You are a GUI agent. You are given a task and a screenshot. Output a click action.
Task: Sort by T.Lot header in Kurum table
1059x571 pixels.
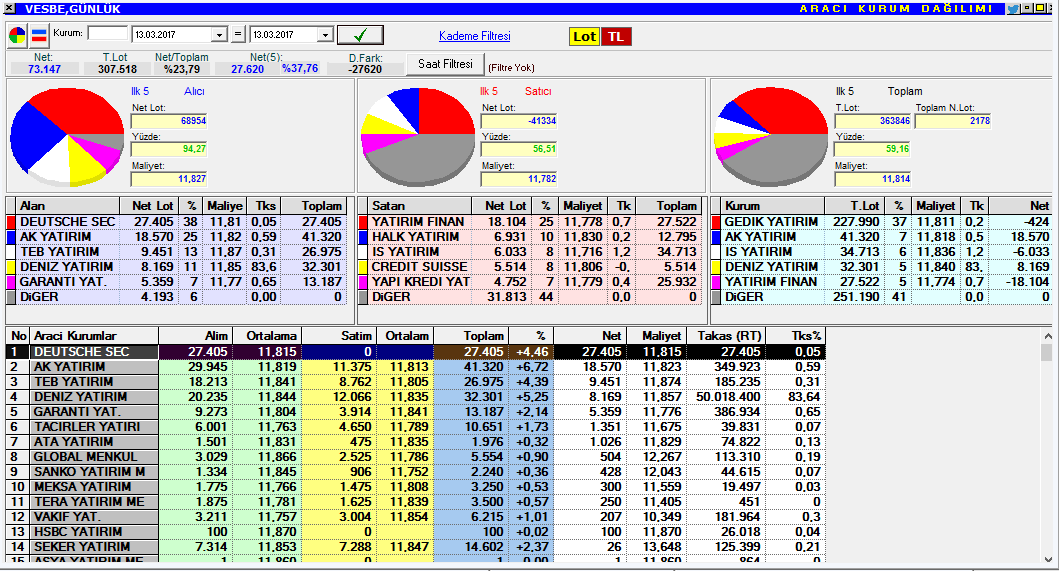(855, 206)
